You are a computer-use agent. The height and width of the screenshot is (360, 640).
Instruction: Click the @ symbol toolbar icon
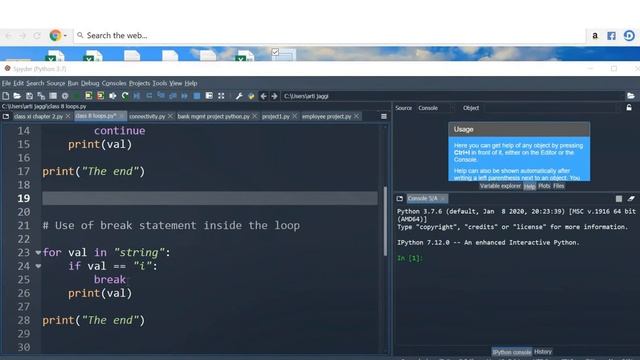point(65,96)
